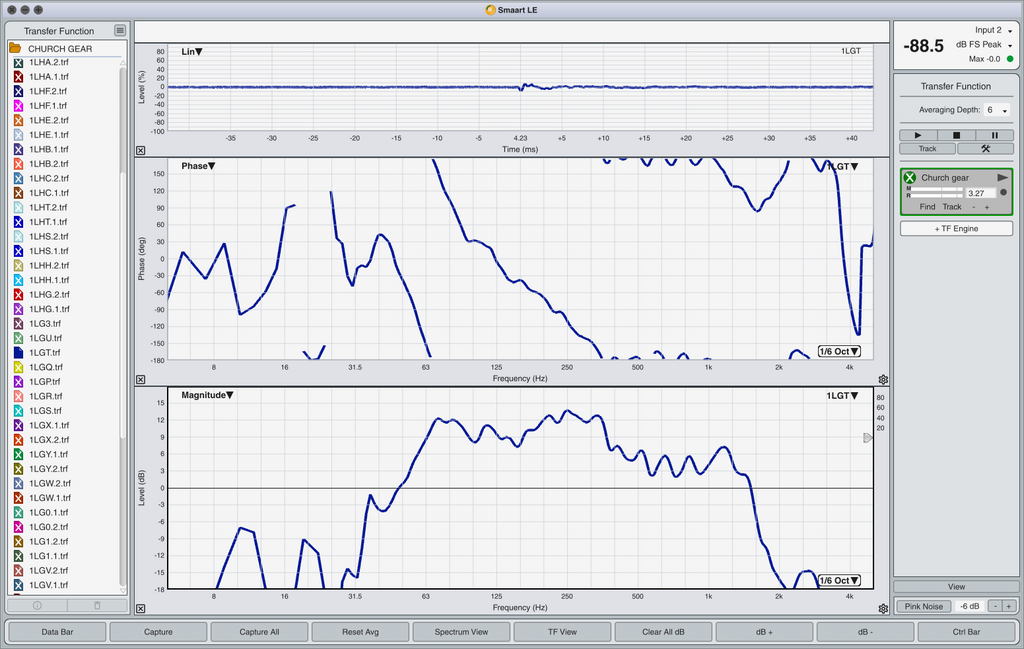Open the Phase plot 1/6 Oct smoothing dropdown

[x=839, y=351]
